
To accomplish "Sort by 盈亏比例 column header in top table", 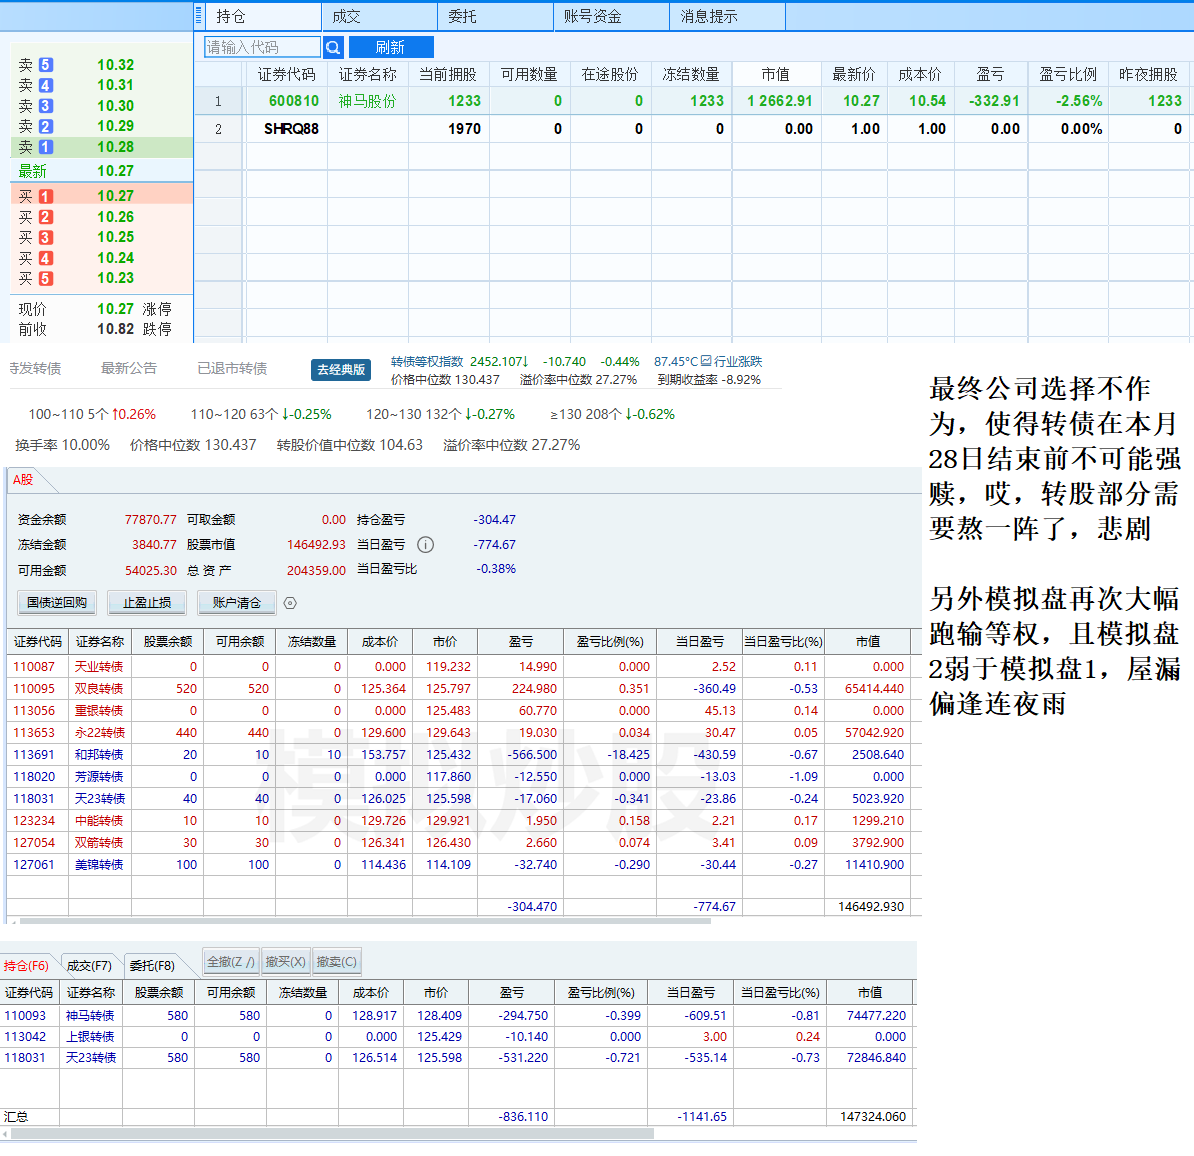I will pyautogui.click(x=1067, y=74).
